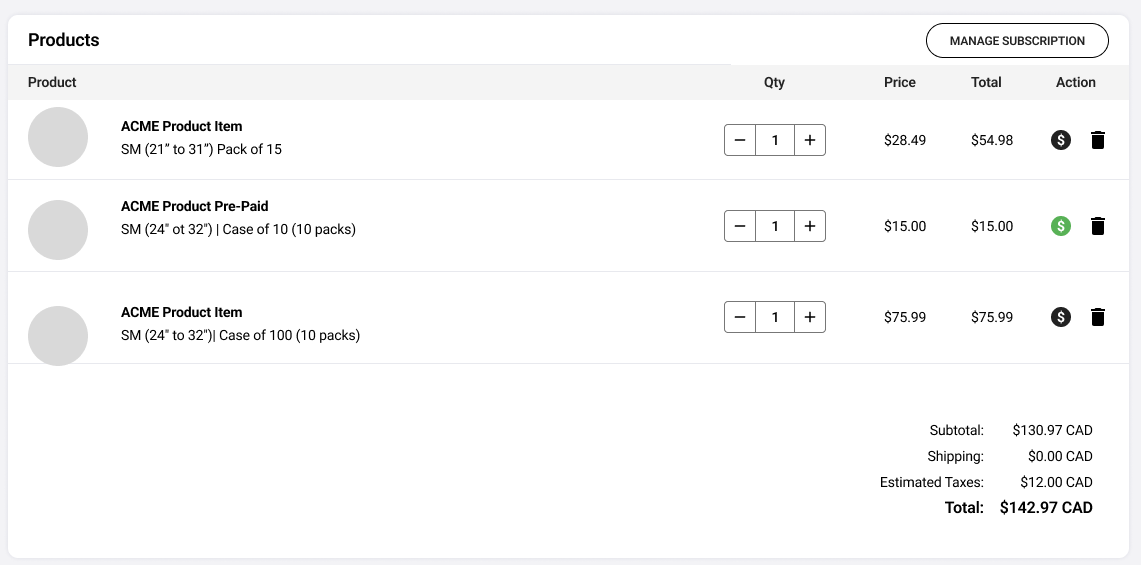Open Manage Subscription
Viewport: 1141px width, 565px height.
click(1017, 41)
